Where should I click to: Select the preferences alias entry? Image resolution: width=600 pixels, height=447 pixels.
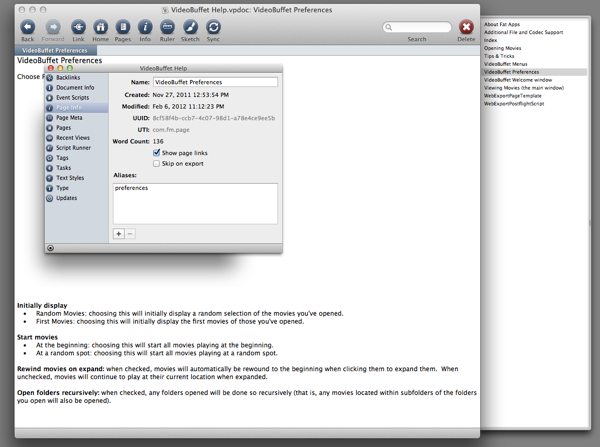[x=131, y=188]
